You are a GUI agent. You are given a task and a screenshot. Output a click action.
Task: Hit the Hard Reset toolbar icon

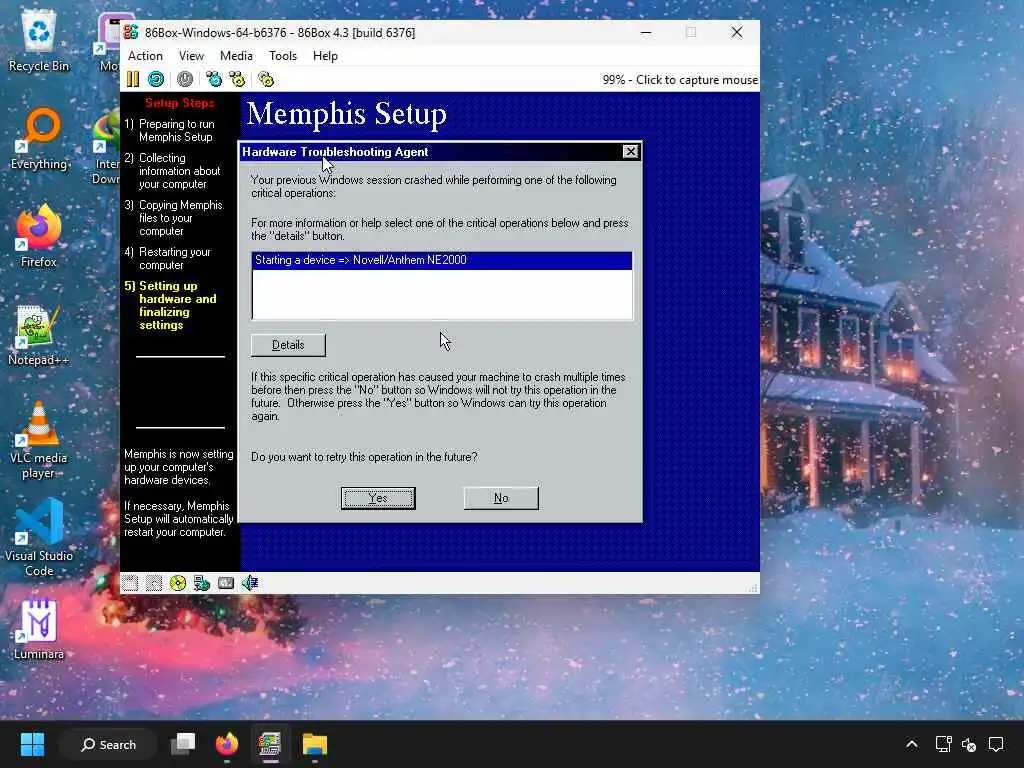(156, 80)
